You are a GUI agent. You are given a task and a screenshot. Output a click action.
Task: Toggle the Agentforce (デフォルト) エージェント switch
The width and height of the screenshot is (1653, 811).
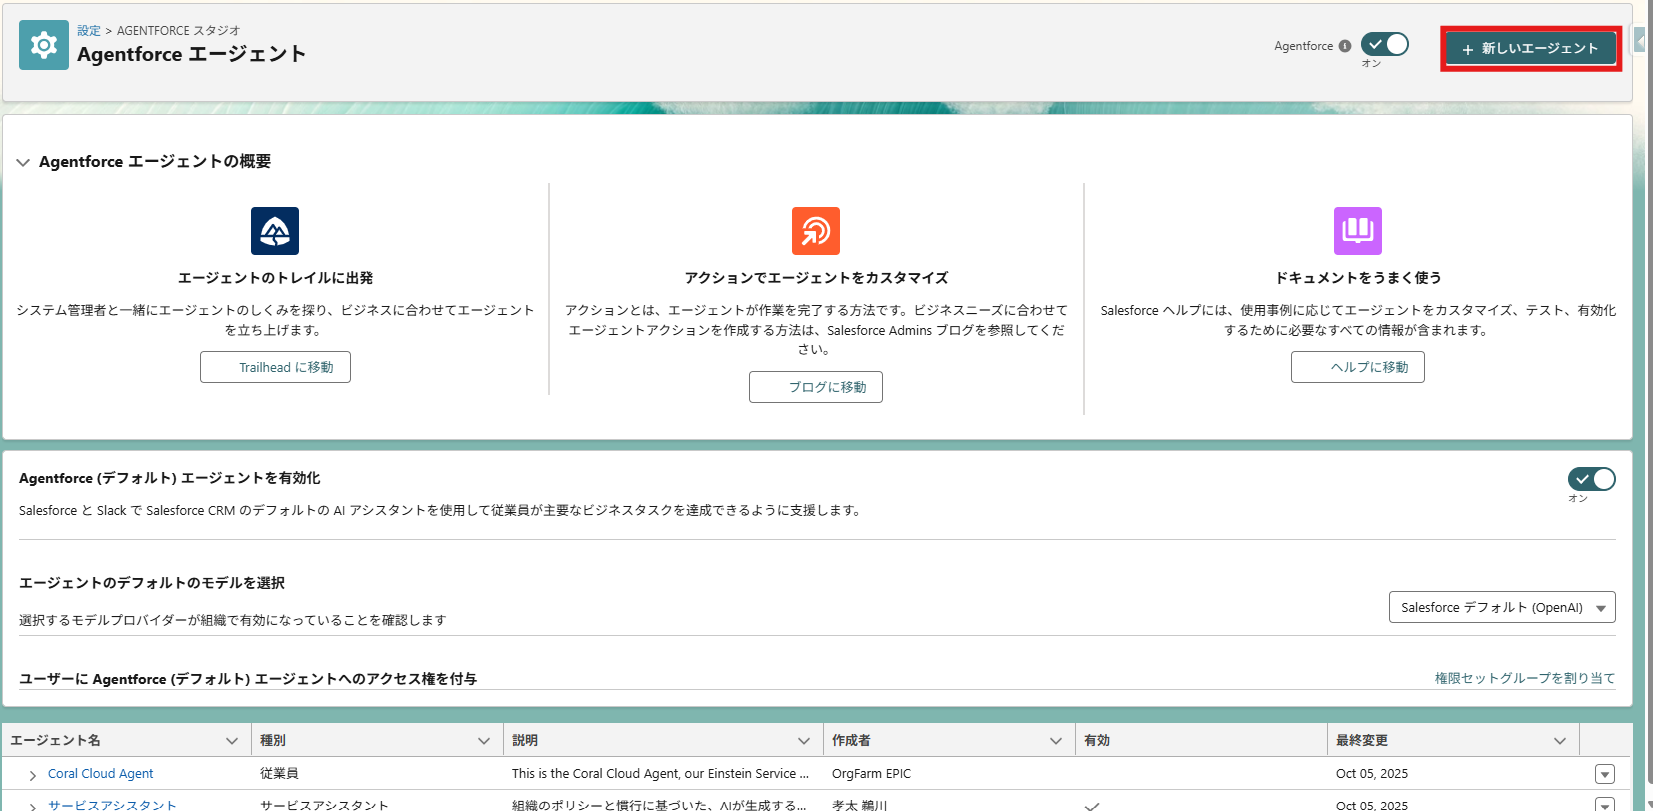(x=1591, y=479)
